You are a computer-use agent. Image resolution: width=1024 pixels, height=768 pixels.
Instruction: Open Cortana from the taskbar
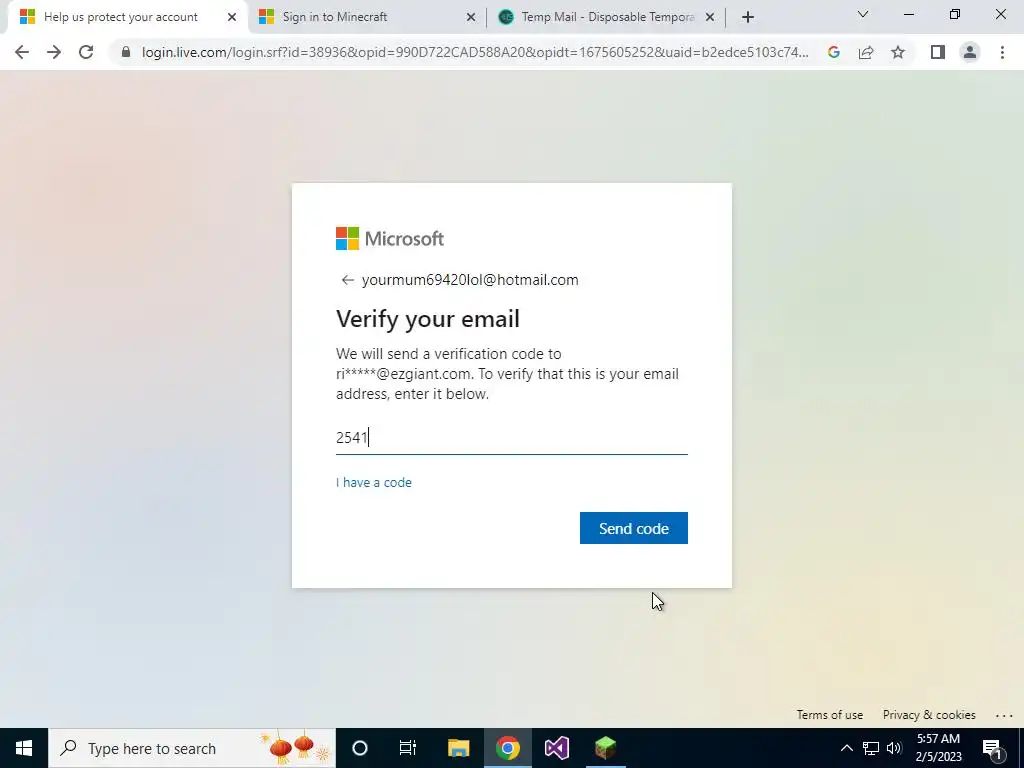[360, 748]
